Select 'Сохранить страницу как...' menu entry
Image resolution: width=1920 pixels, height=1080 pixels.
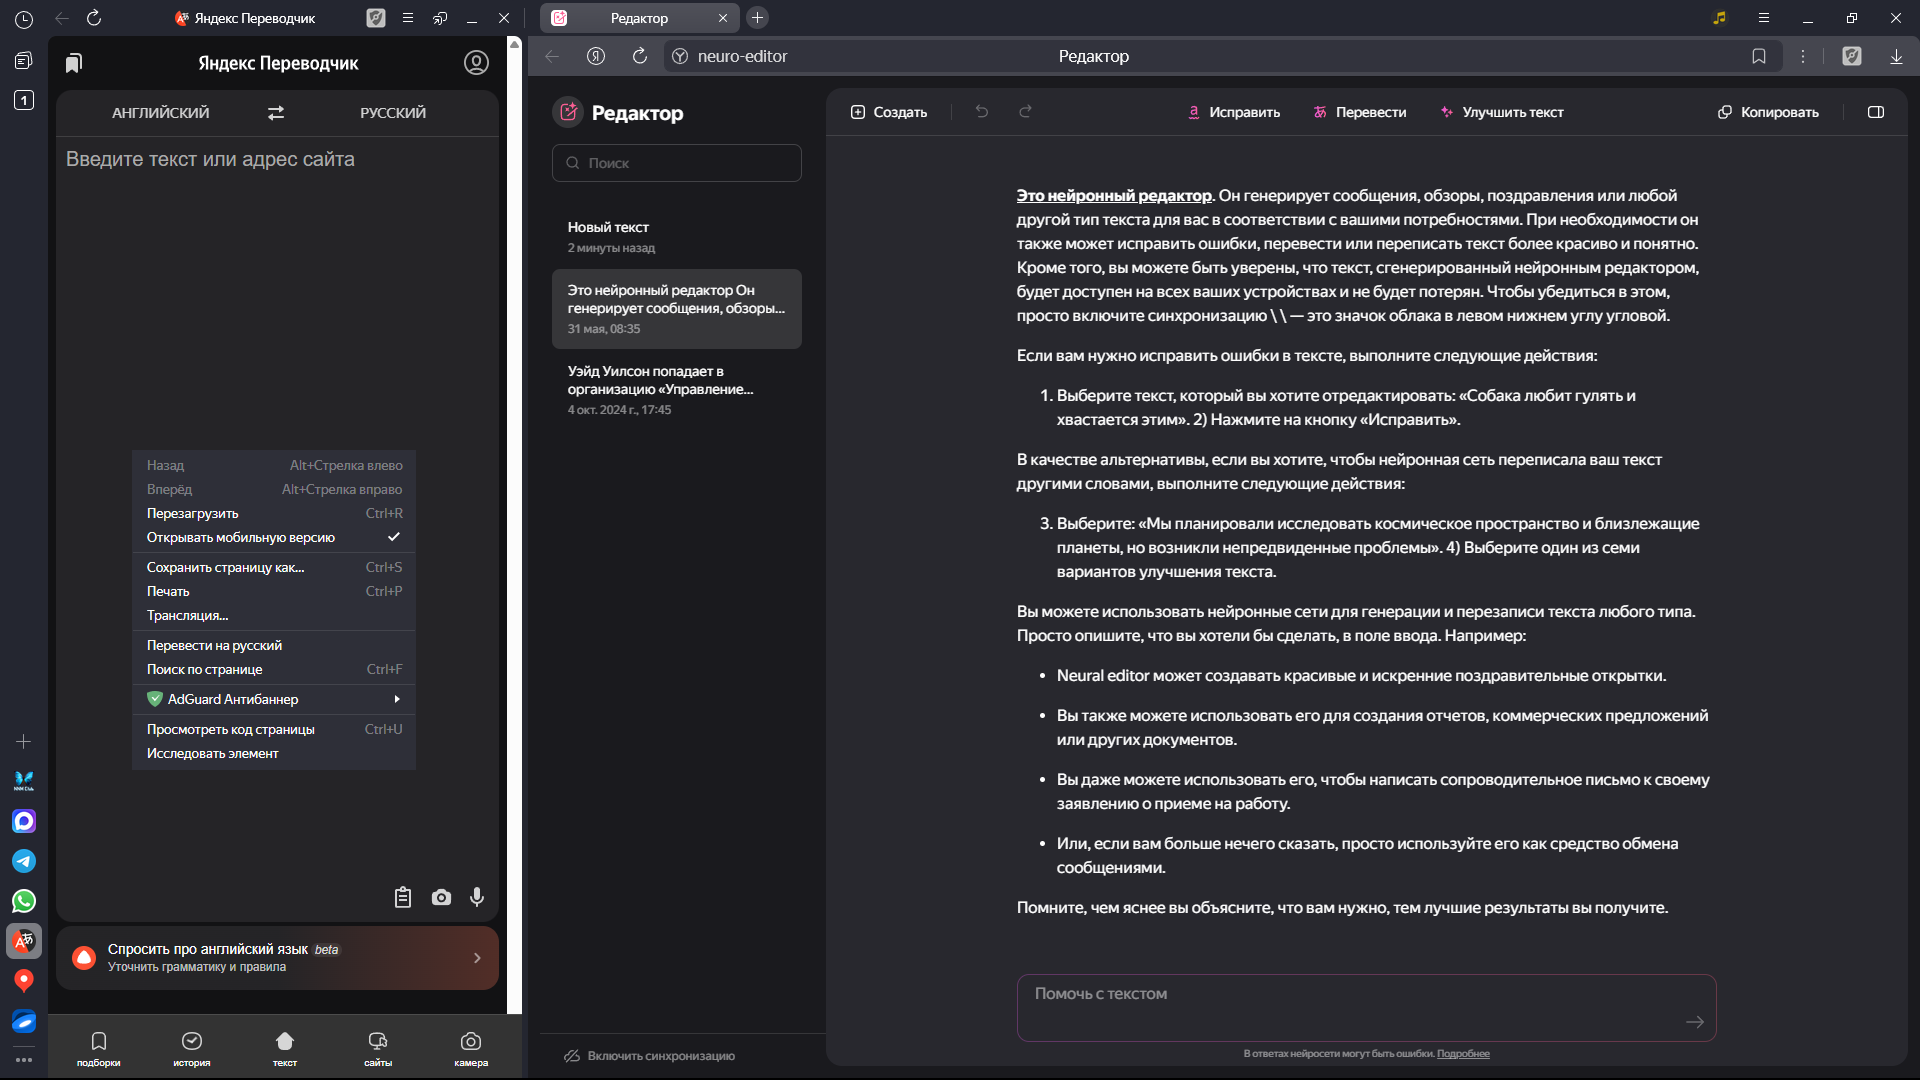274,567
